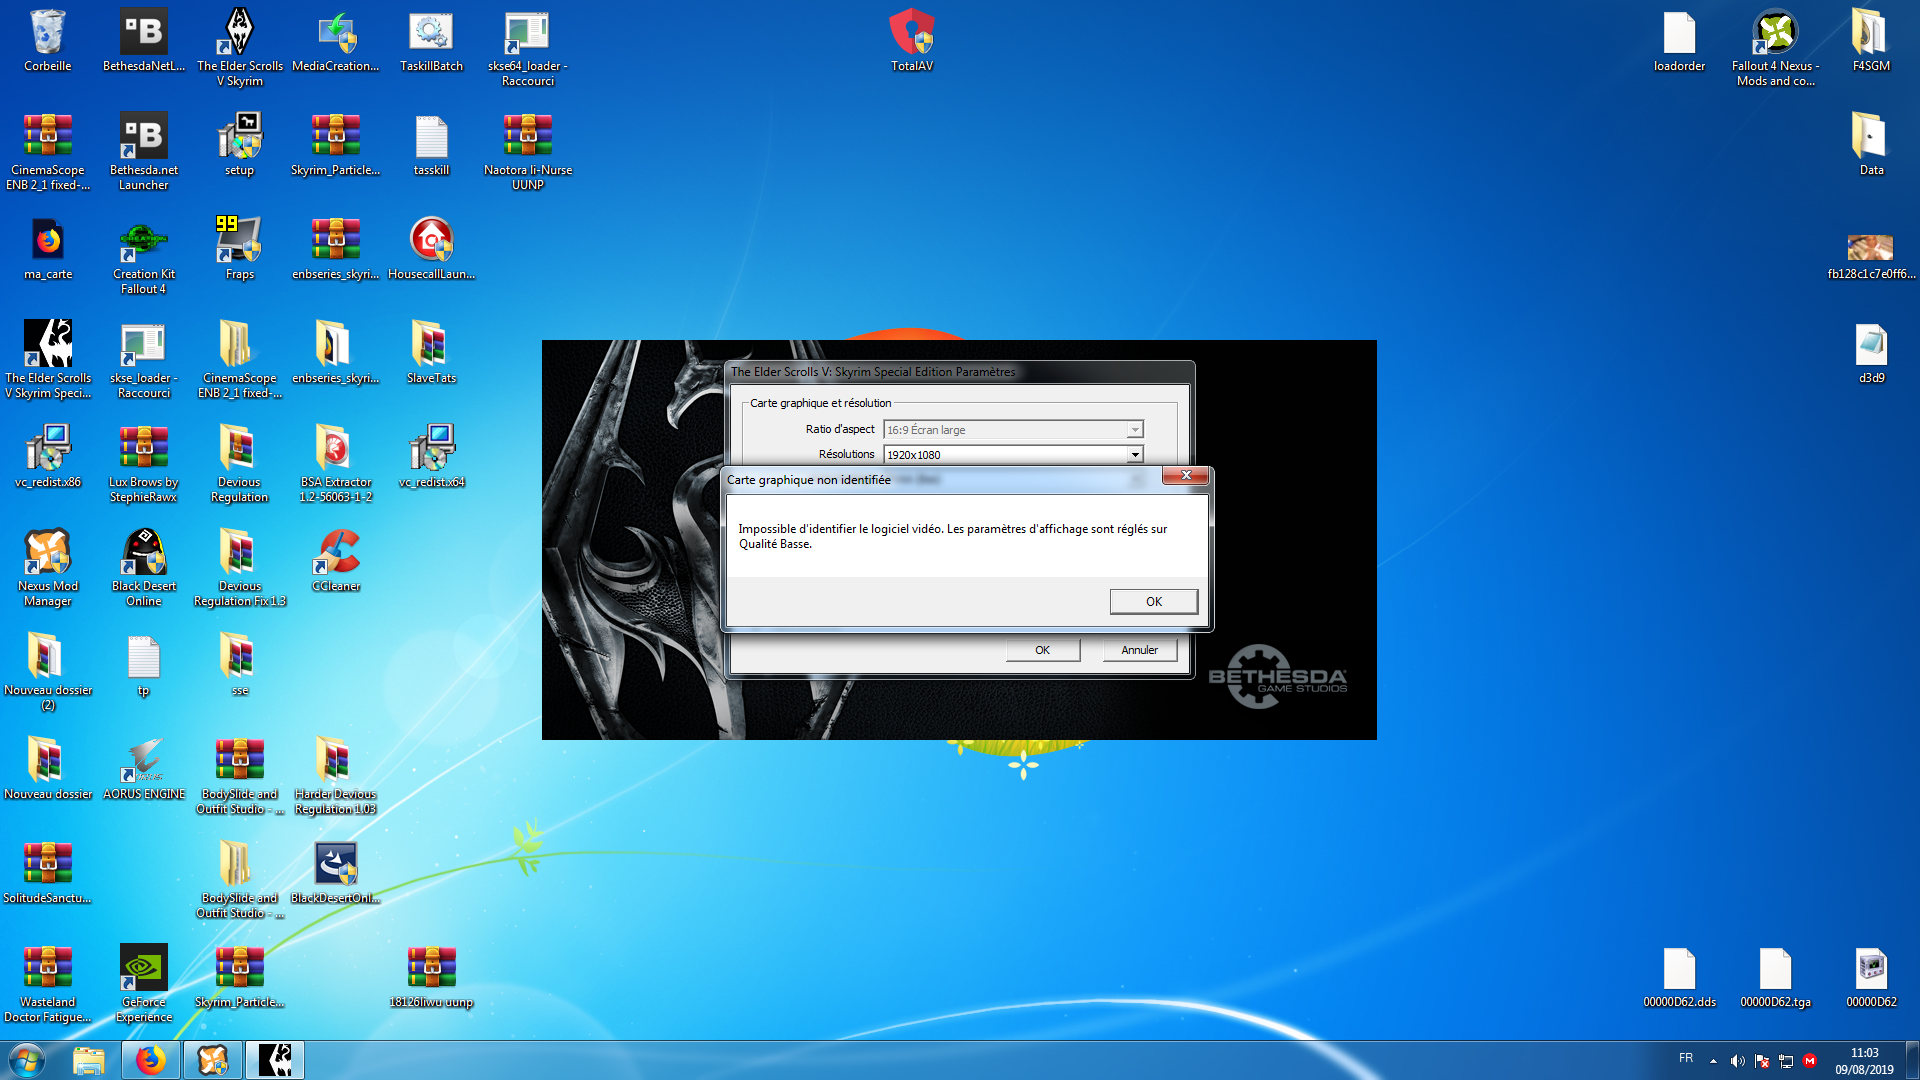Select the CCleaner desktop shortcut
Image resolution: width=1920 pixels, height=1080 pixels.
click(336, 560)
